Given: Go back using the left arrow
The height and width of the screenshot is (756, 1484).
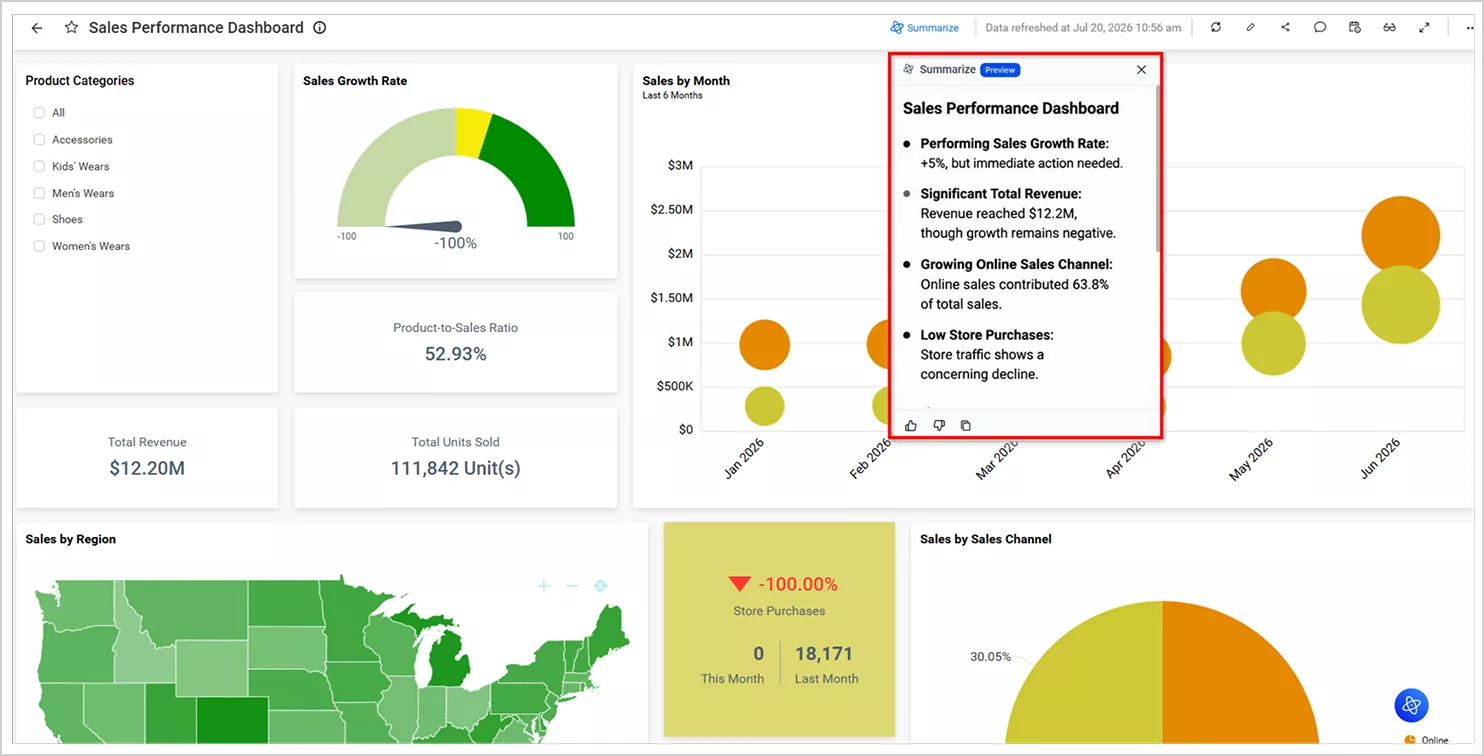Looking at the screenshot, I should [x=37, y=28].
